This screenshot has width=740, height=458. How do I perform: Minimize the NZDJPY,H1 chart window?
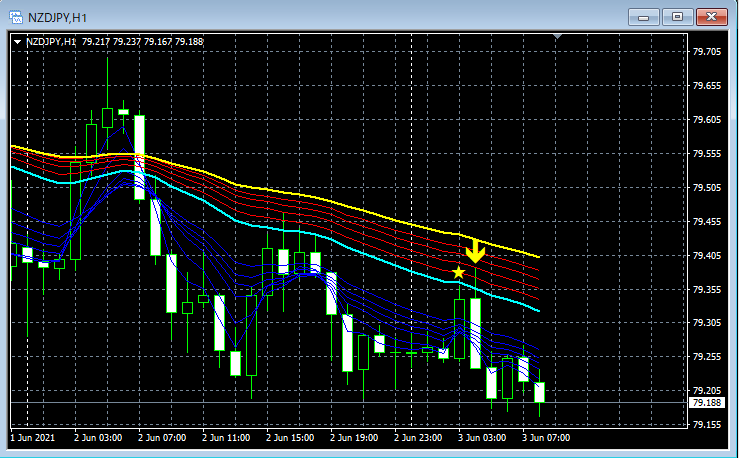(x=643, y=17)
